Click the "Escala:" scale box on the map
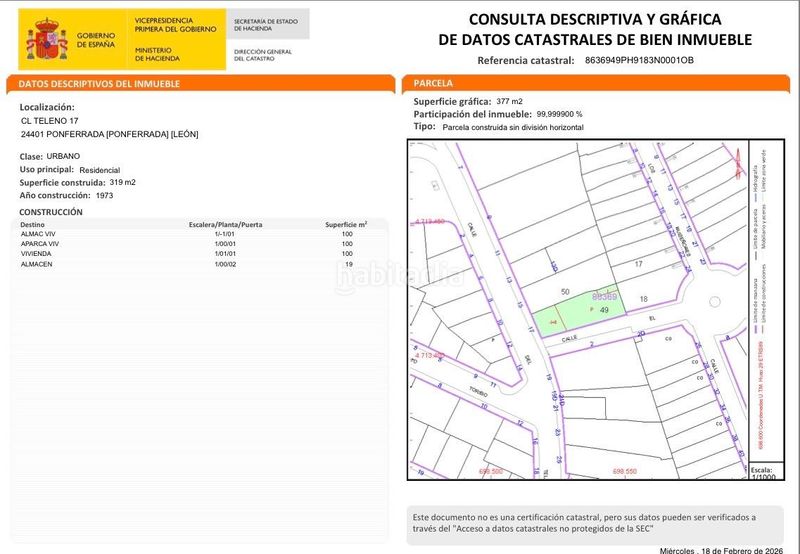The width and height of the screenshot is (800, 554). (766, 472)
